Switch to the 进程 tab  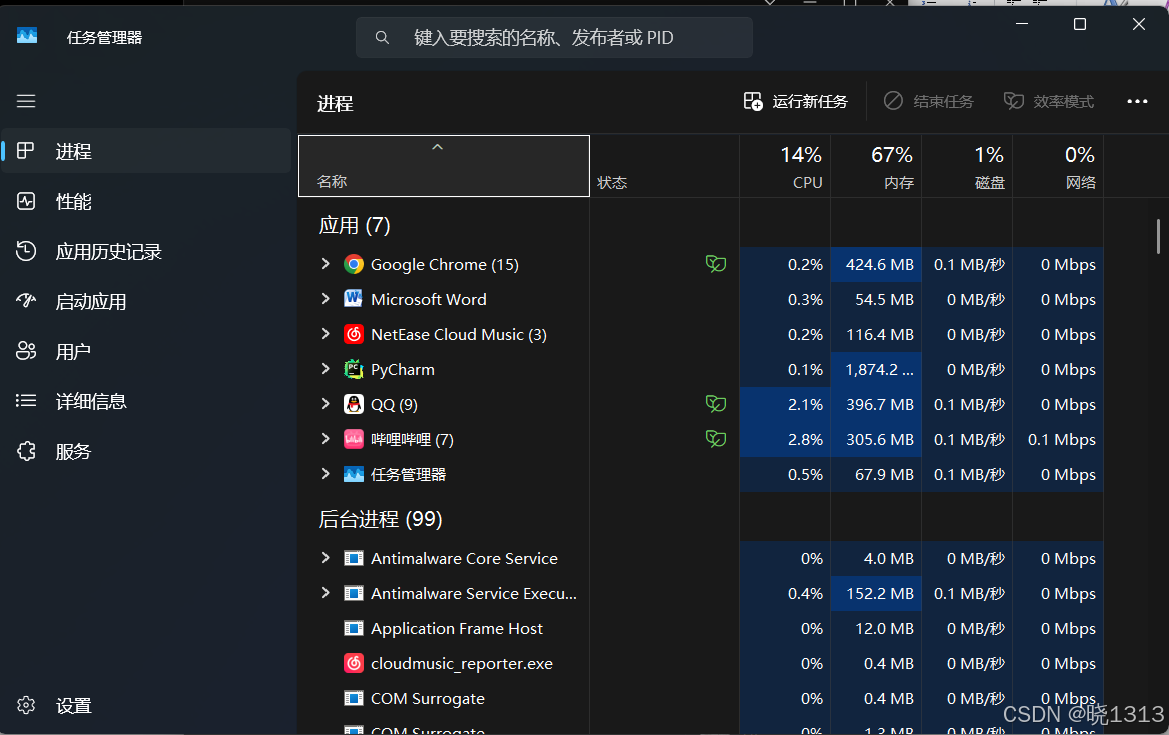[x=147, y=151]
